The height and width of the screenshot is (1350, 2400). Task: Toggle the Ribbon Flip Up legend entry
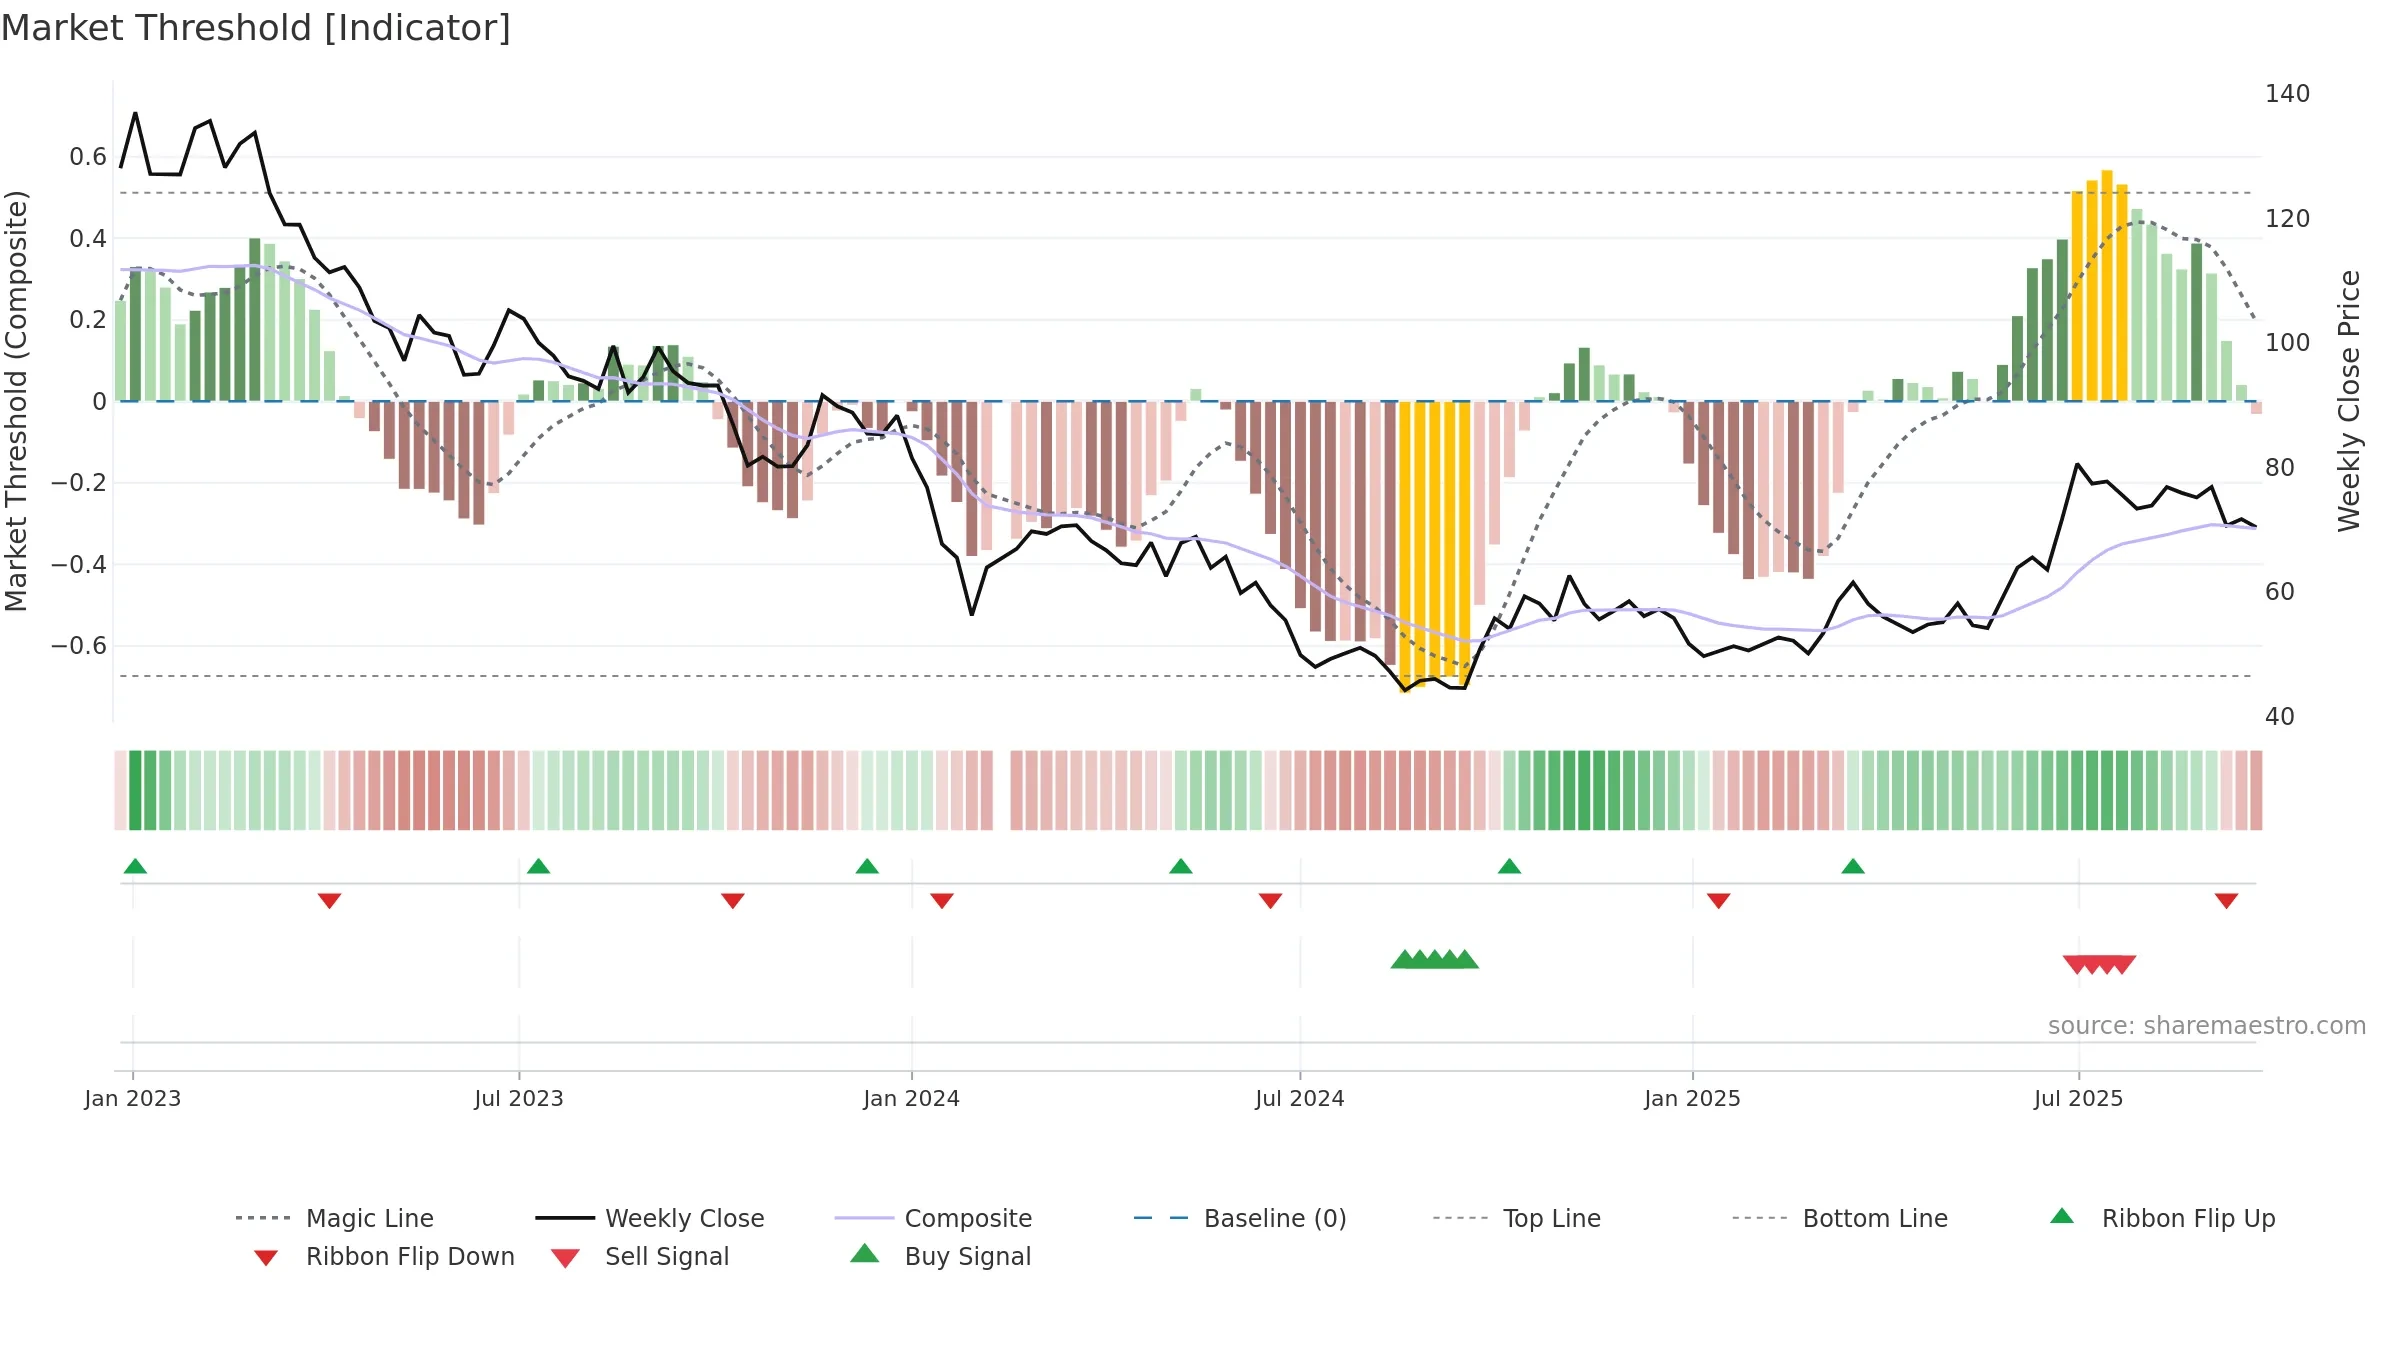[2163, 1218]
